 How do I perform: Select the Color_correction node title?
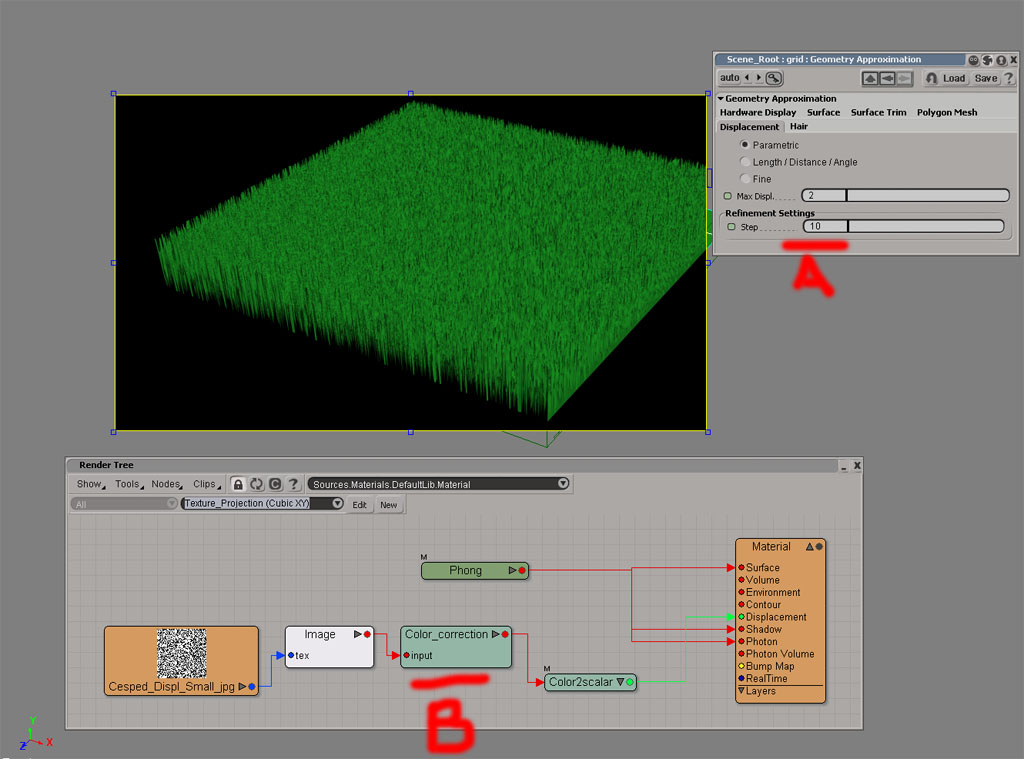pos(447,634)
